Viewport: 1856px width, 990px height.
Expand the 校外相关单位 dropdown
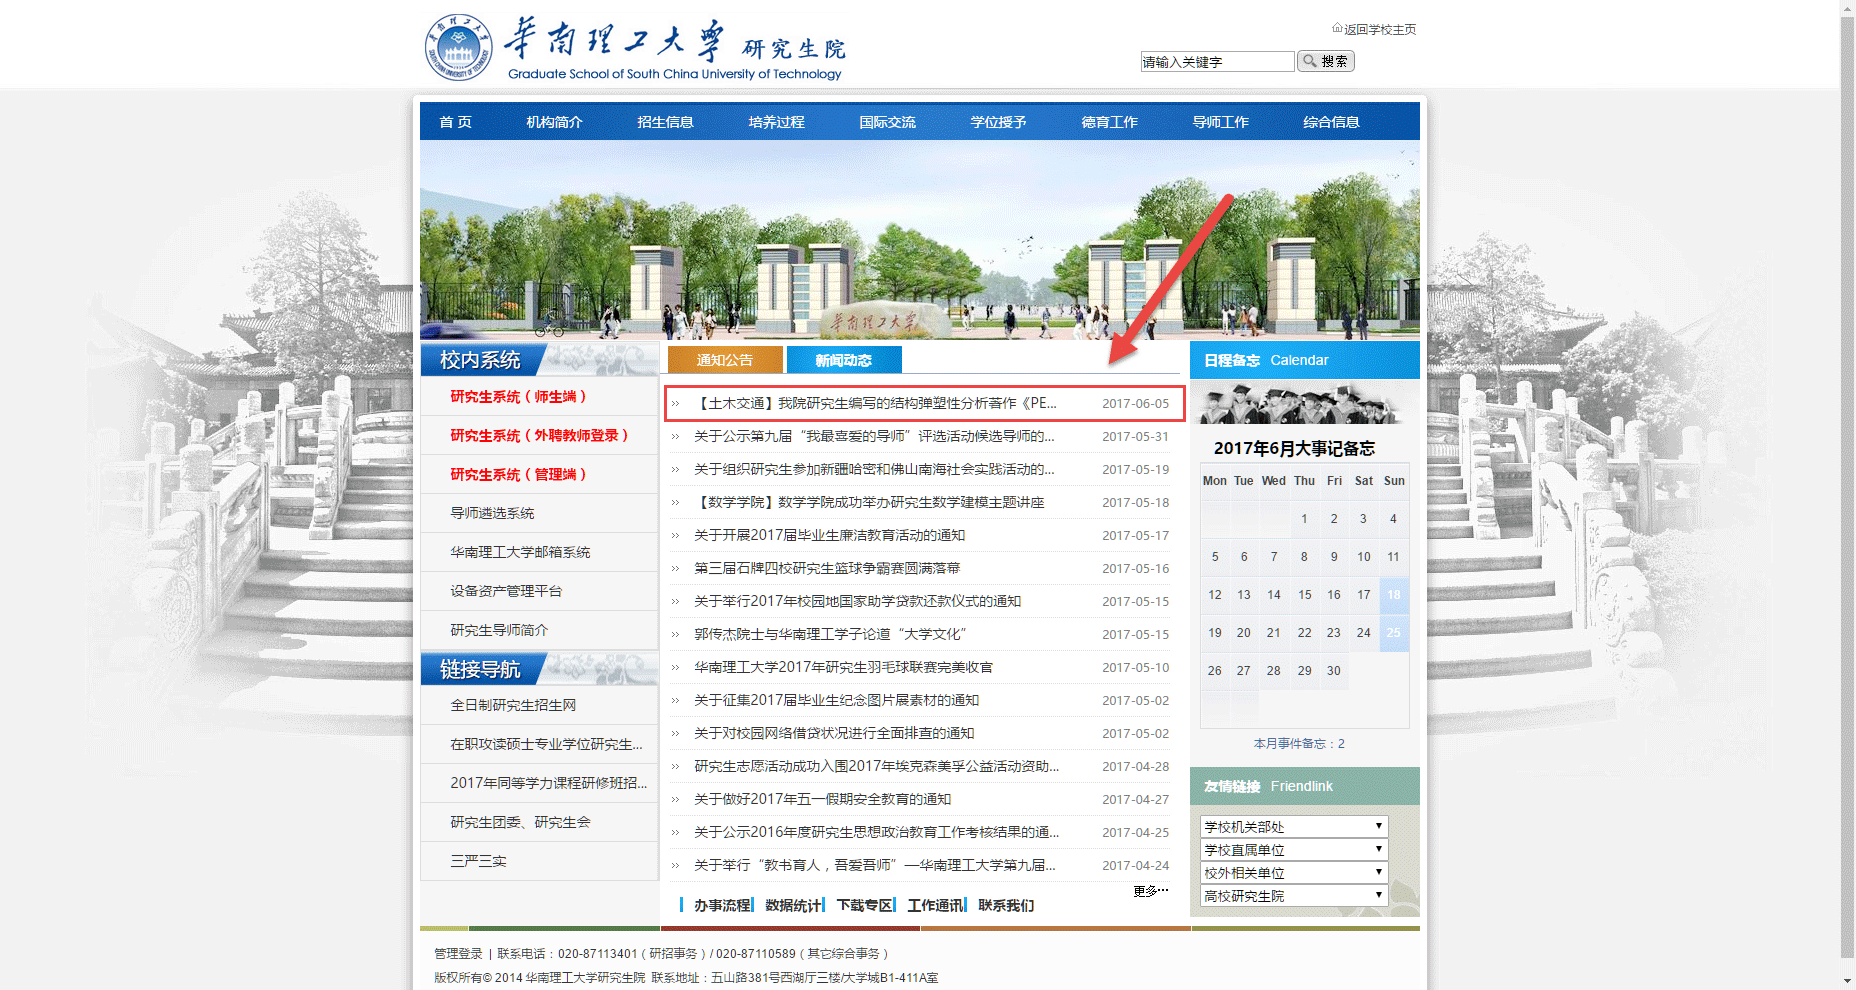pyautogui.click(x=1294, y=873)
